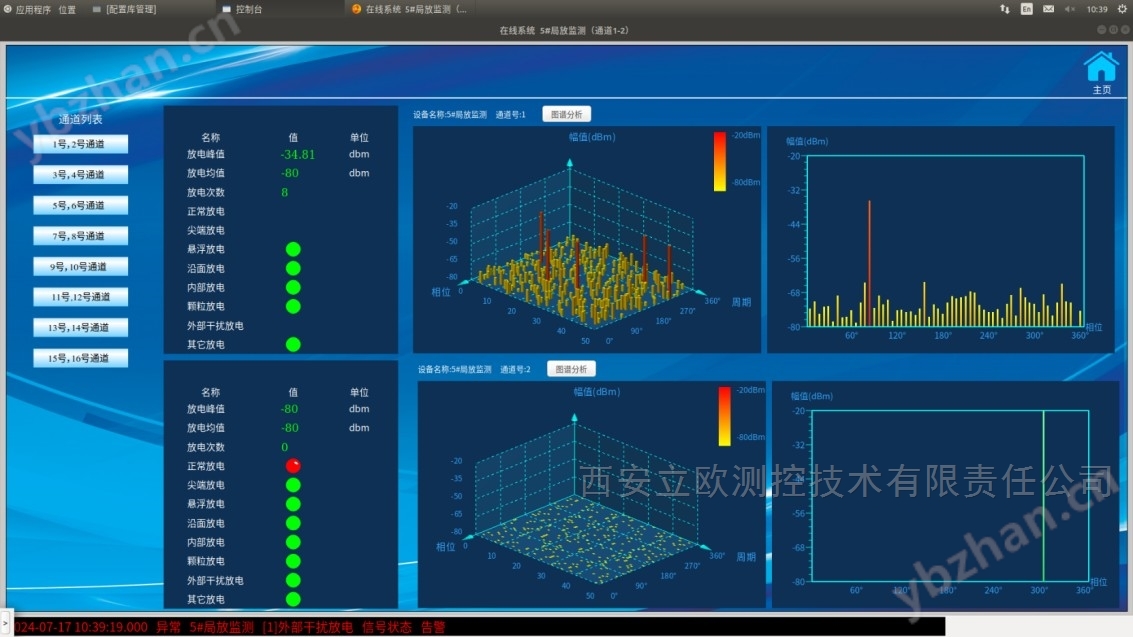Click the green 尖端放电 indicator in channel 2
This screenshot has width=1133, height=637.
pyautogui.click(x=293, y=485)
